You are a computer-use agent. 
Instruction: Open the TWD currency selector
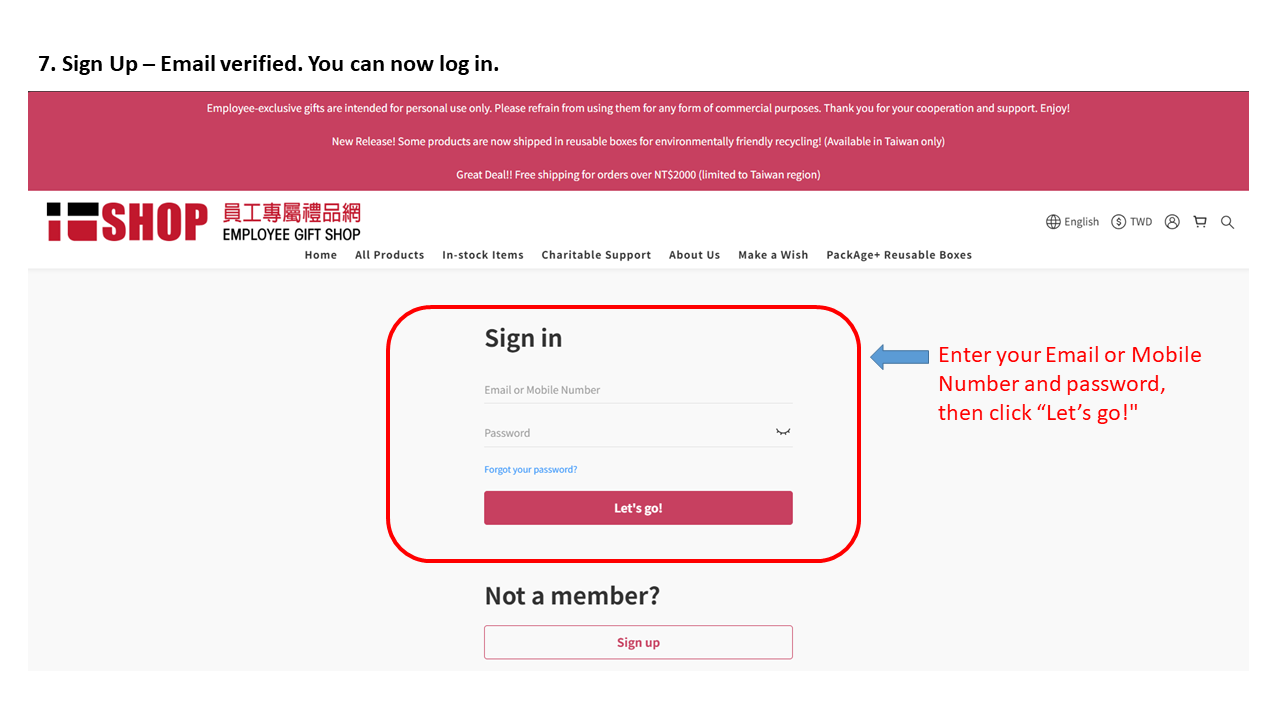(1141, 222)
